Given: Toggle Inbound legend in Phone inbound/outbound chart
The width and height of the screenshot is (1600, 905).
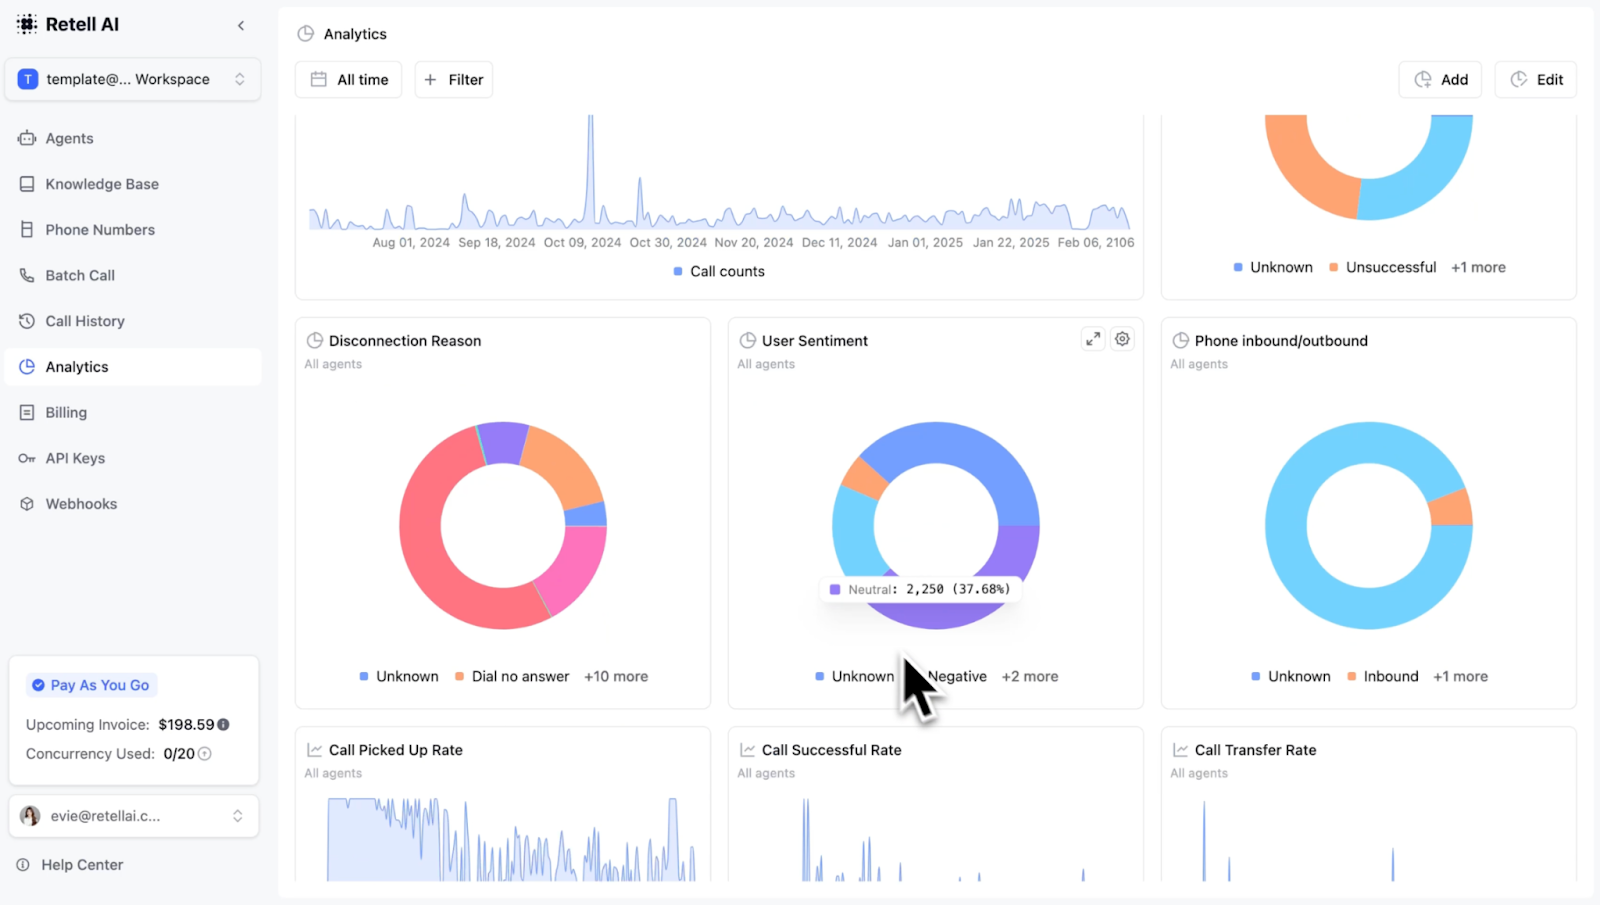Looking at the screenshot, I should click(1383, 677).
